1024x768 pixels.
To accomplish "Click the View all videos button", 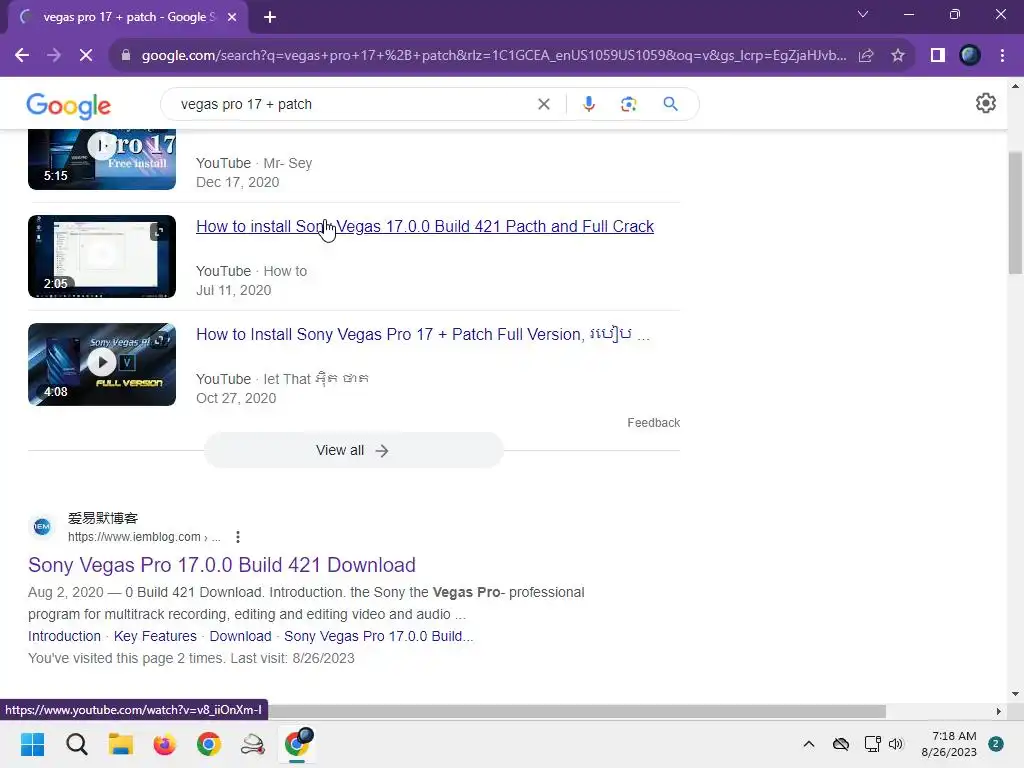I will tap(353, 450).
